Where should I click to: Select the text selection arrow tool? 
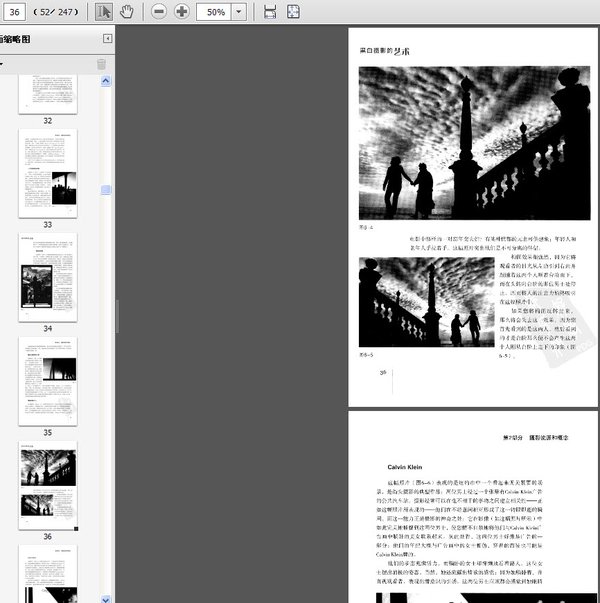tap(104, 12)
